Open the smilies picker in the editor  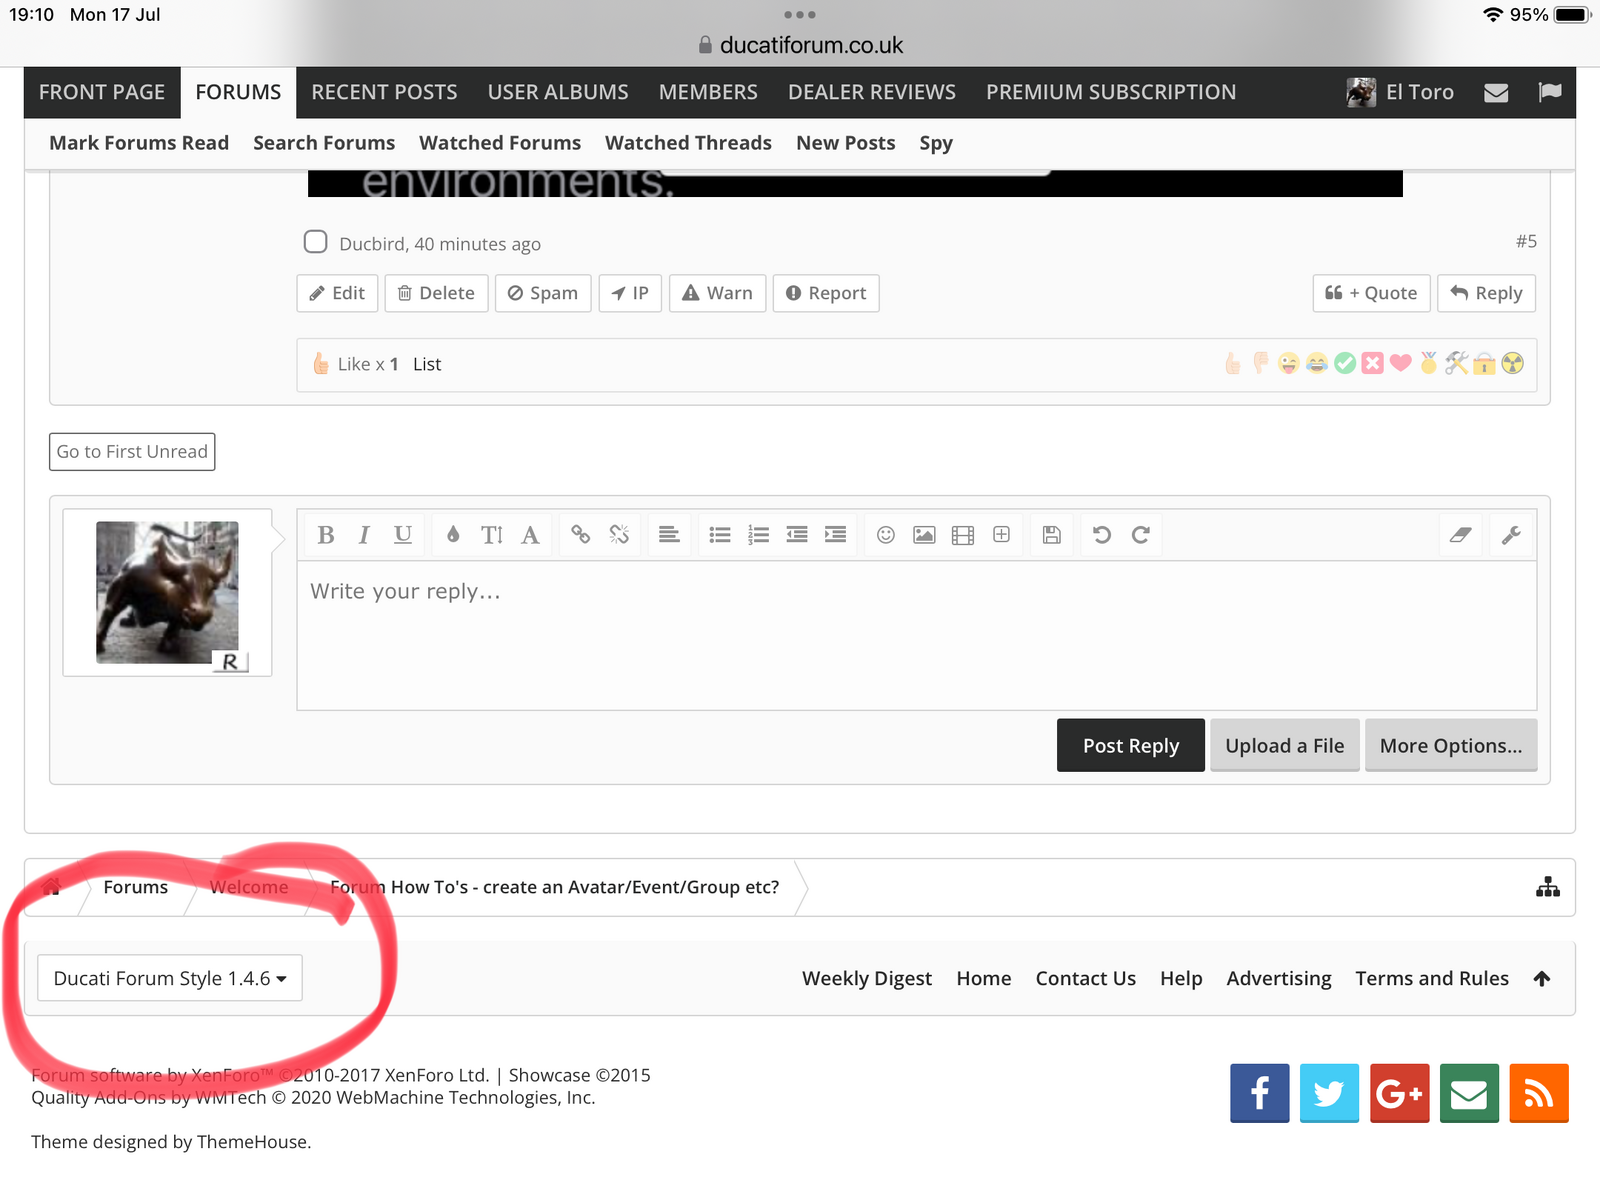click(x=885, y=535)
